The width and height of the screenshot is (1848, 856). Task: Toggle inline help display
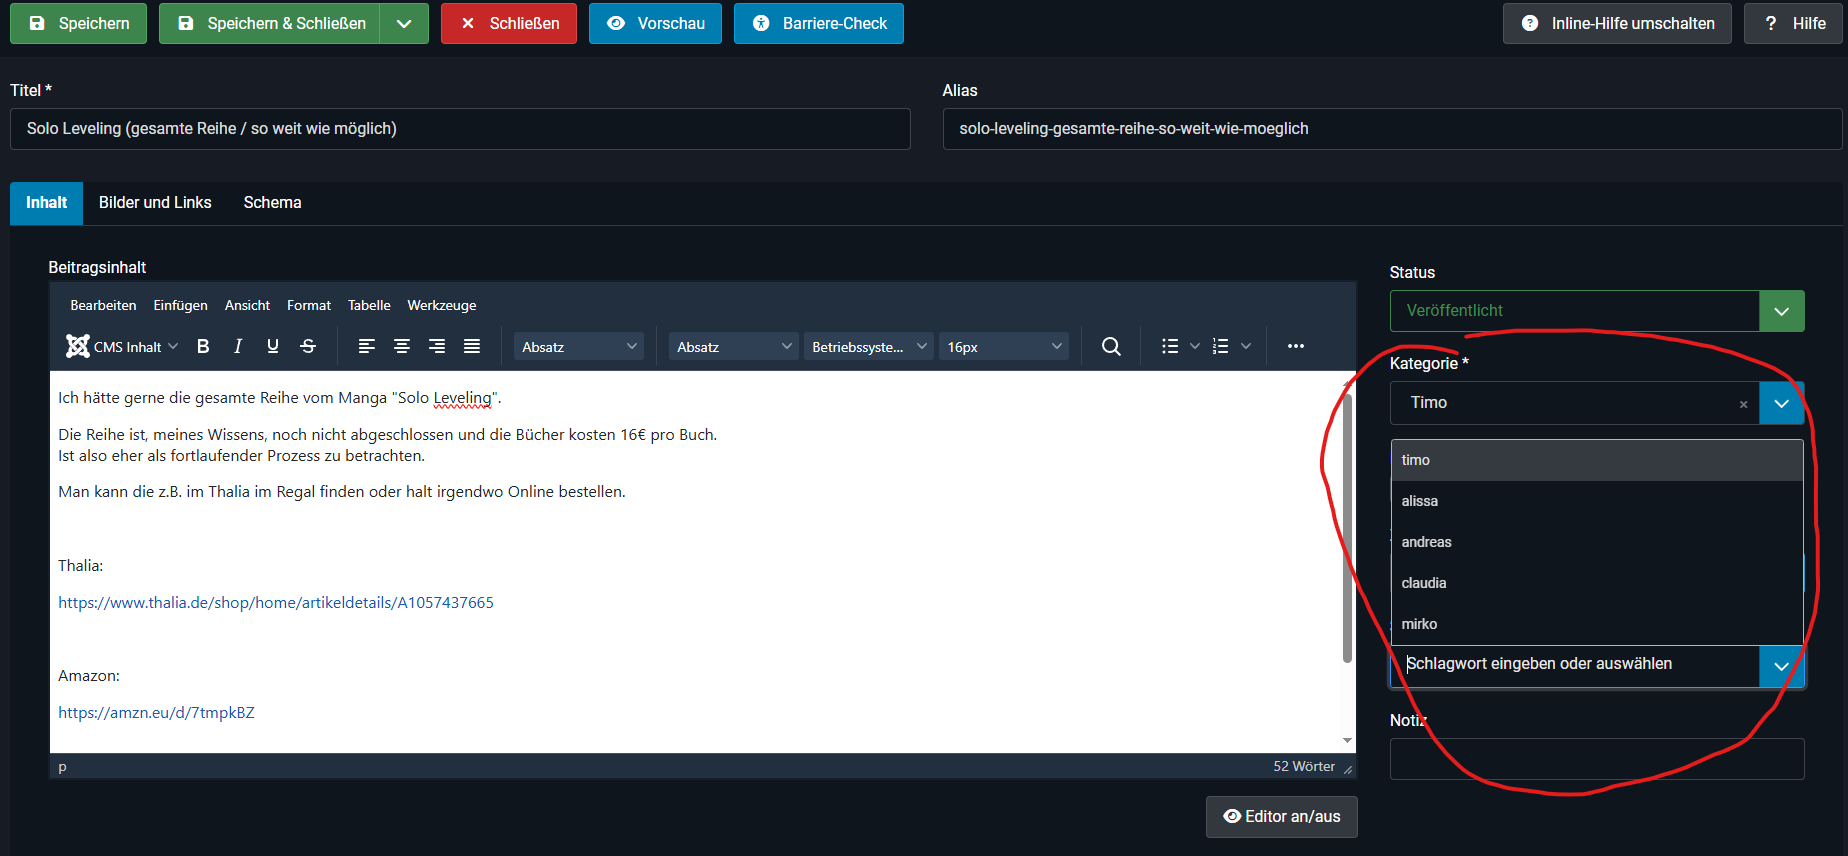[x=1617, y=23]
